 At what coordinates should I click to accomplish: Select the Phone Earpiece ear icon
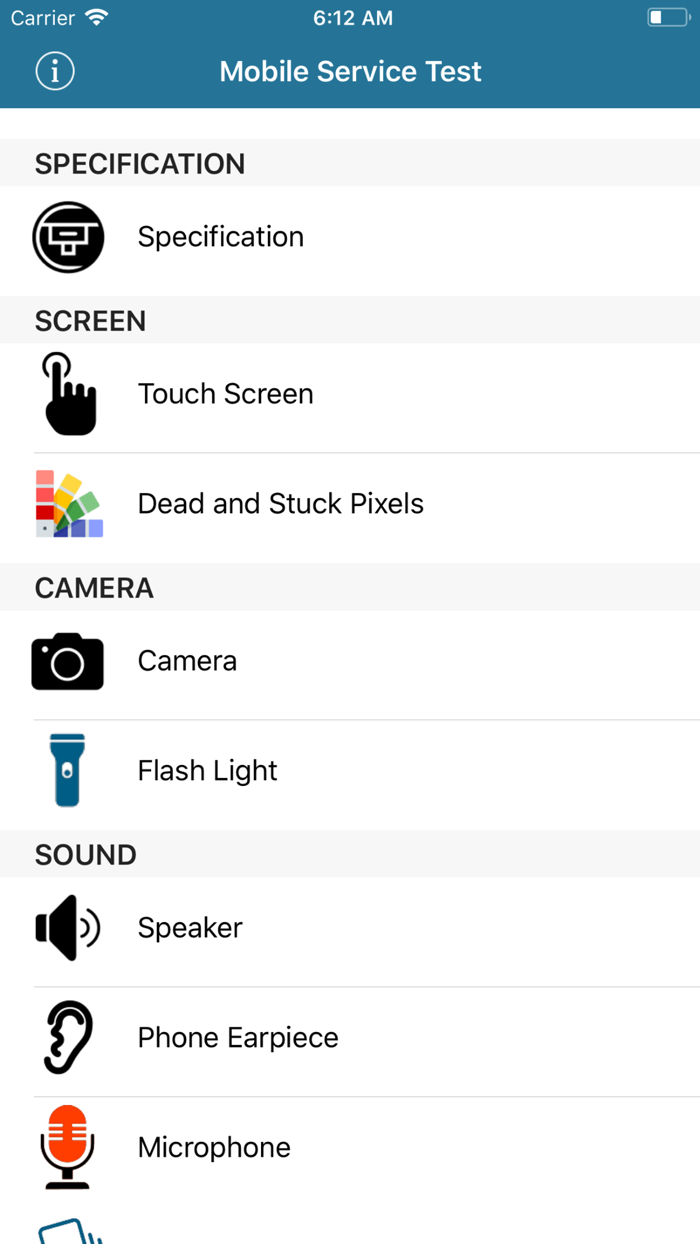(x=68, y=1038)
